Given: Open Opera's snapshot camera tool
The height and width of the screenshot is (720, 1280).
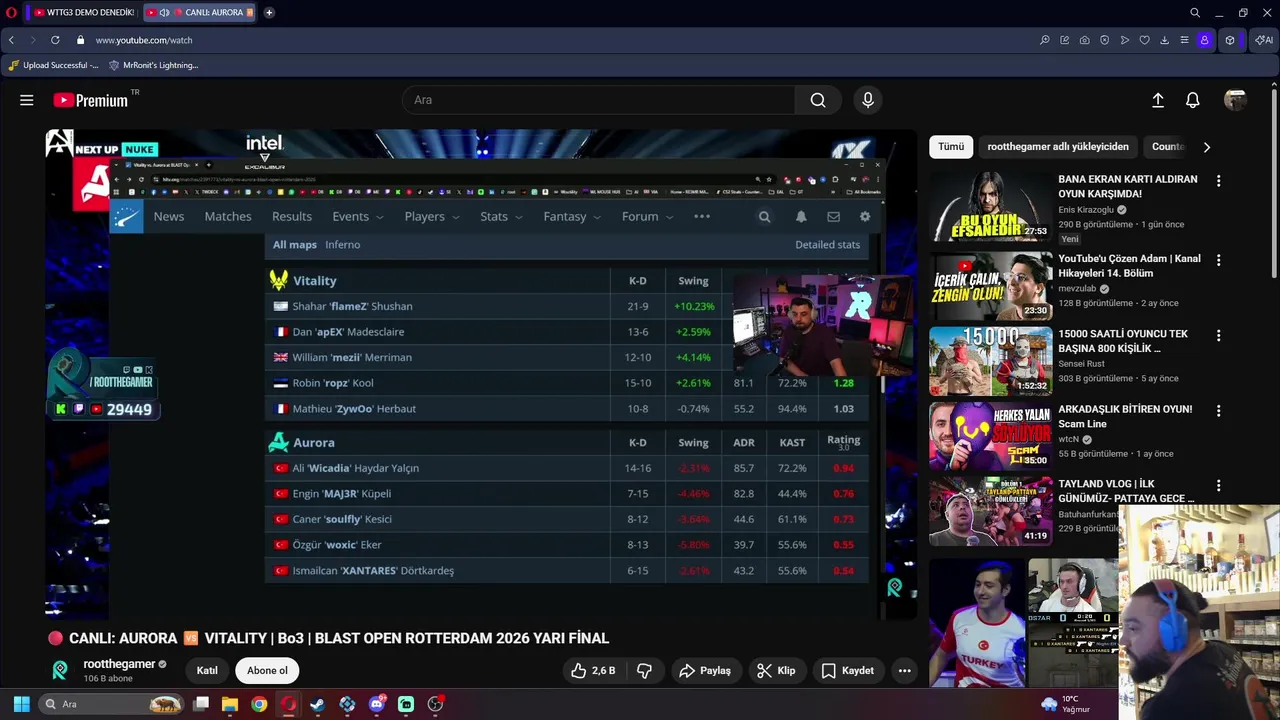Looking at the screenshot, I should point(1085,40).
